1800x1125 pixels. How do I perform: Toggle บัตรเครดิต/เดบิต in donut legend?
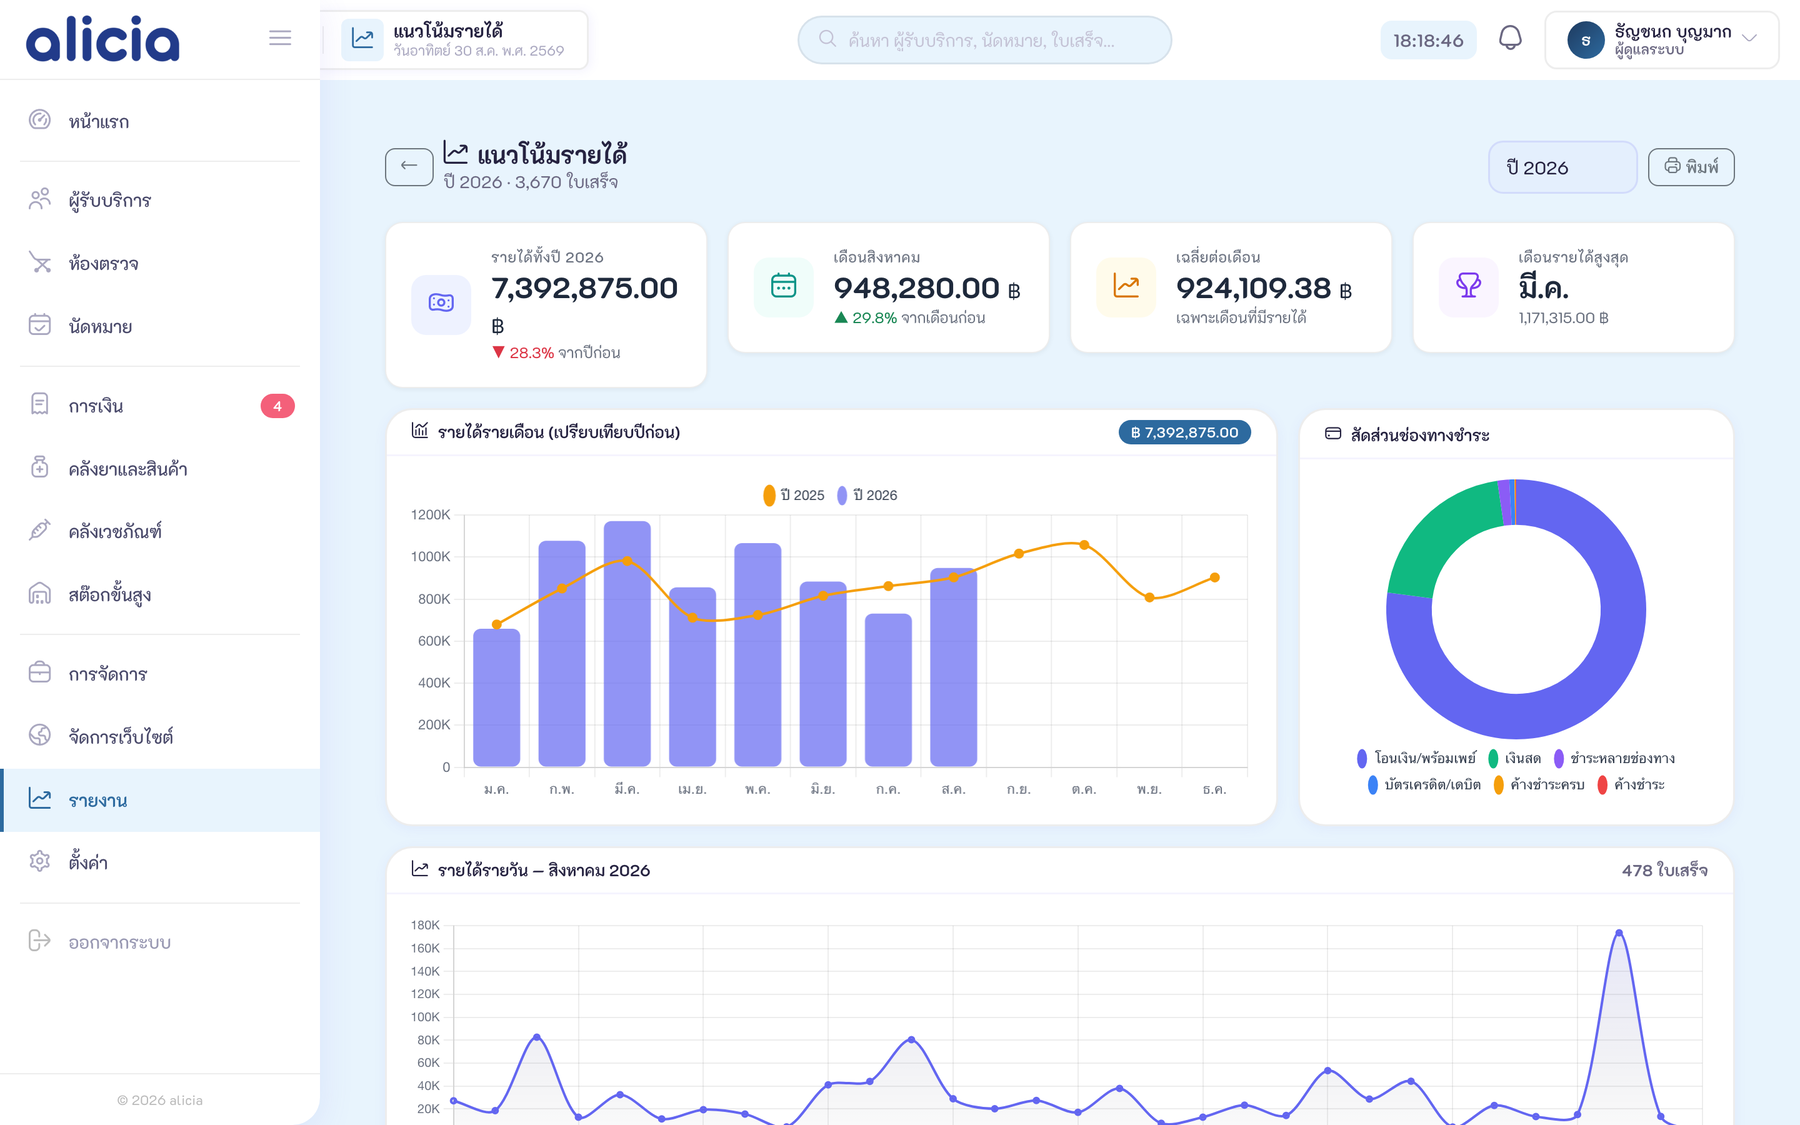[1424, 785]
